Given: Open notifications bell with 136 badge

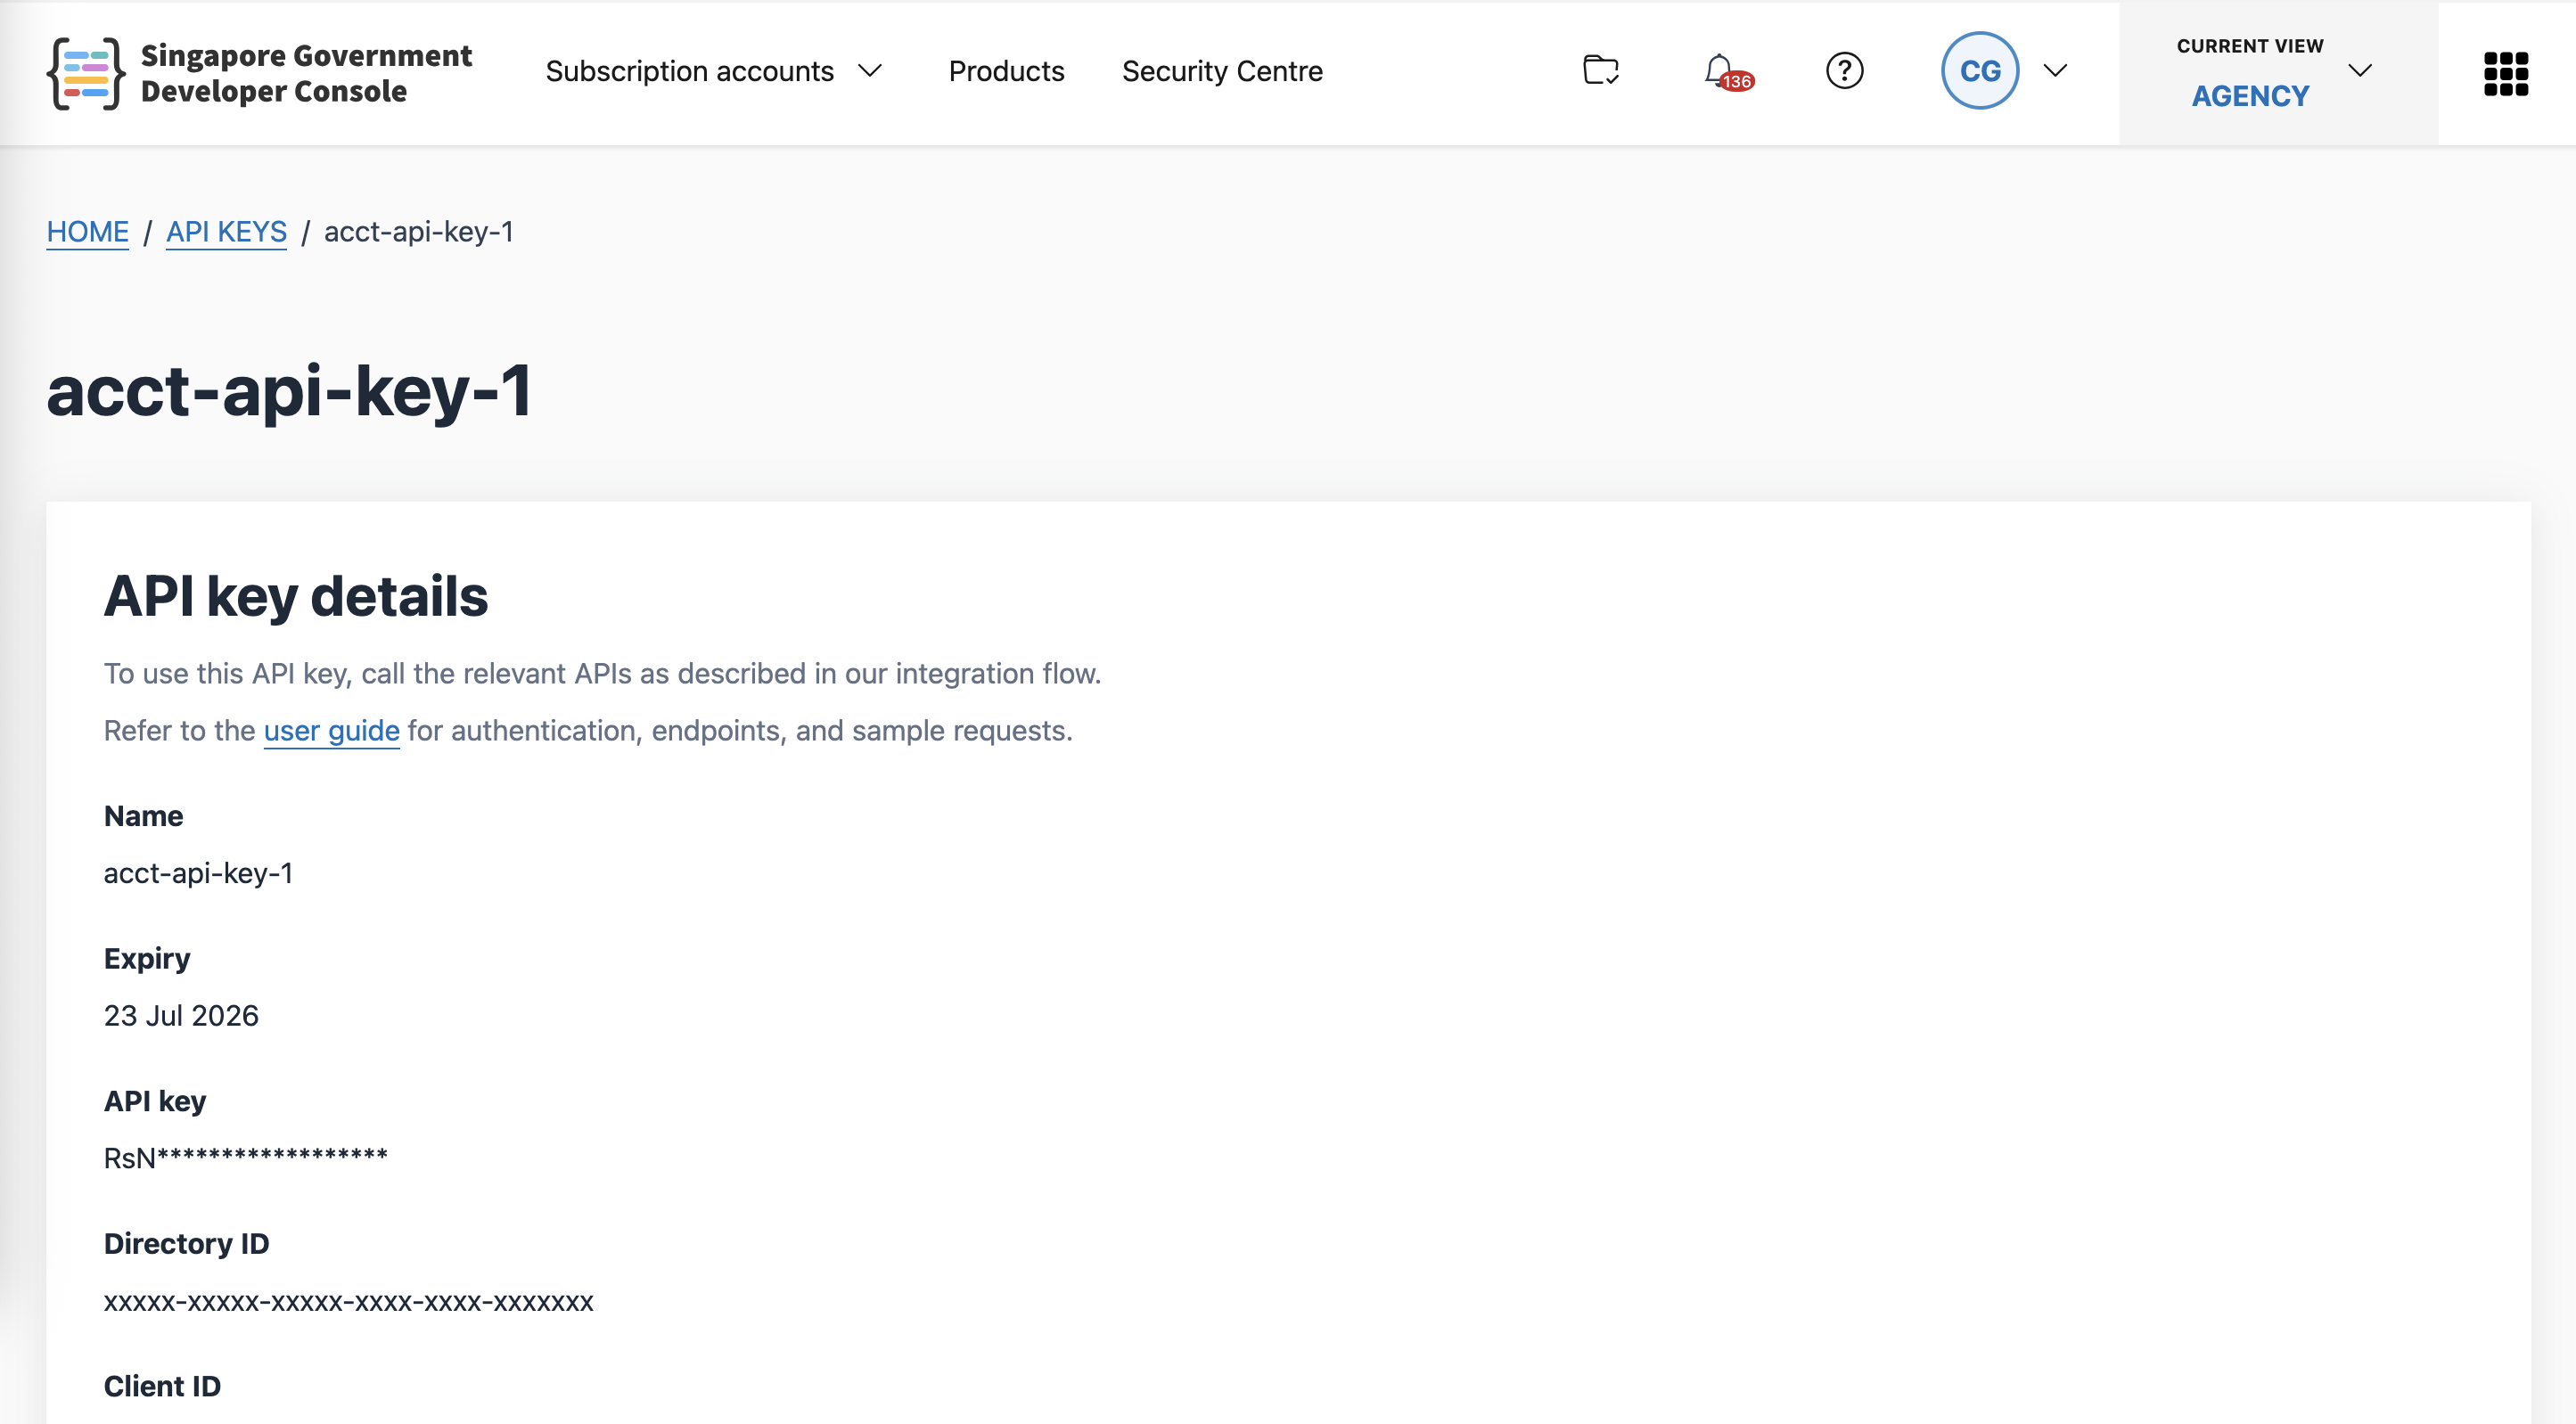Looking at the screenshot, I should (1728, 72).
